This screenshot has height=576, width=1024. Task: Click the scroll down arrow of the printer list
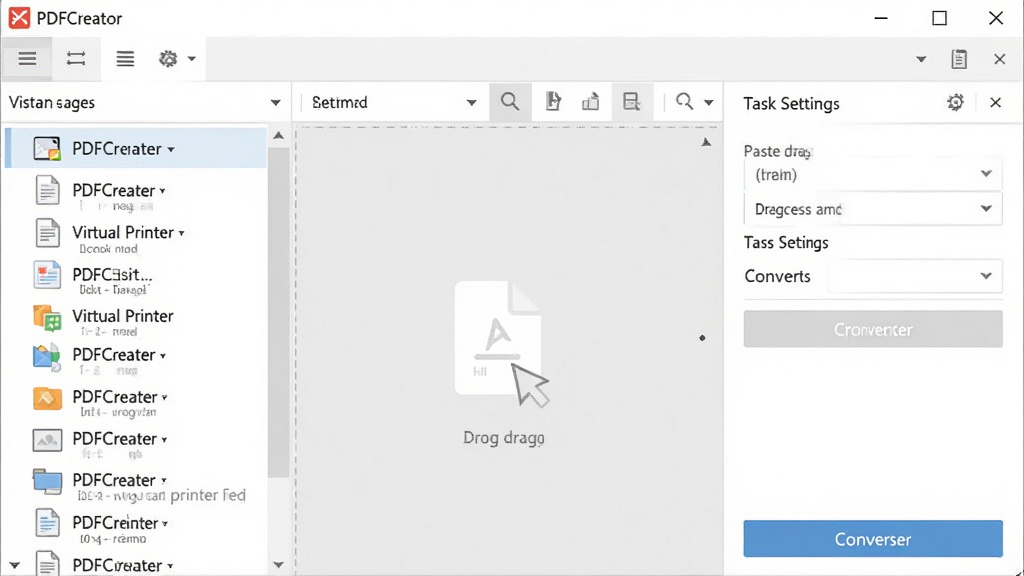pos(278,565)
